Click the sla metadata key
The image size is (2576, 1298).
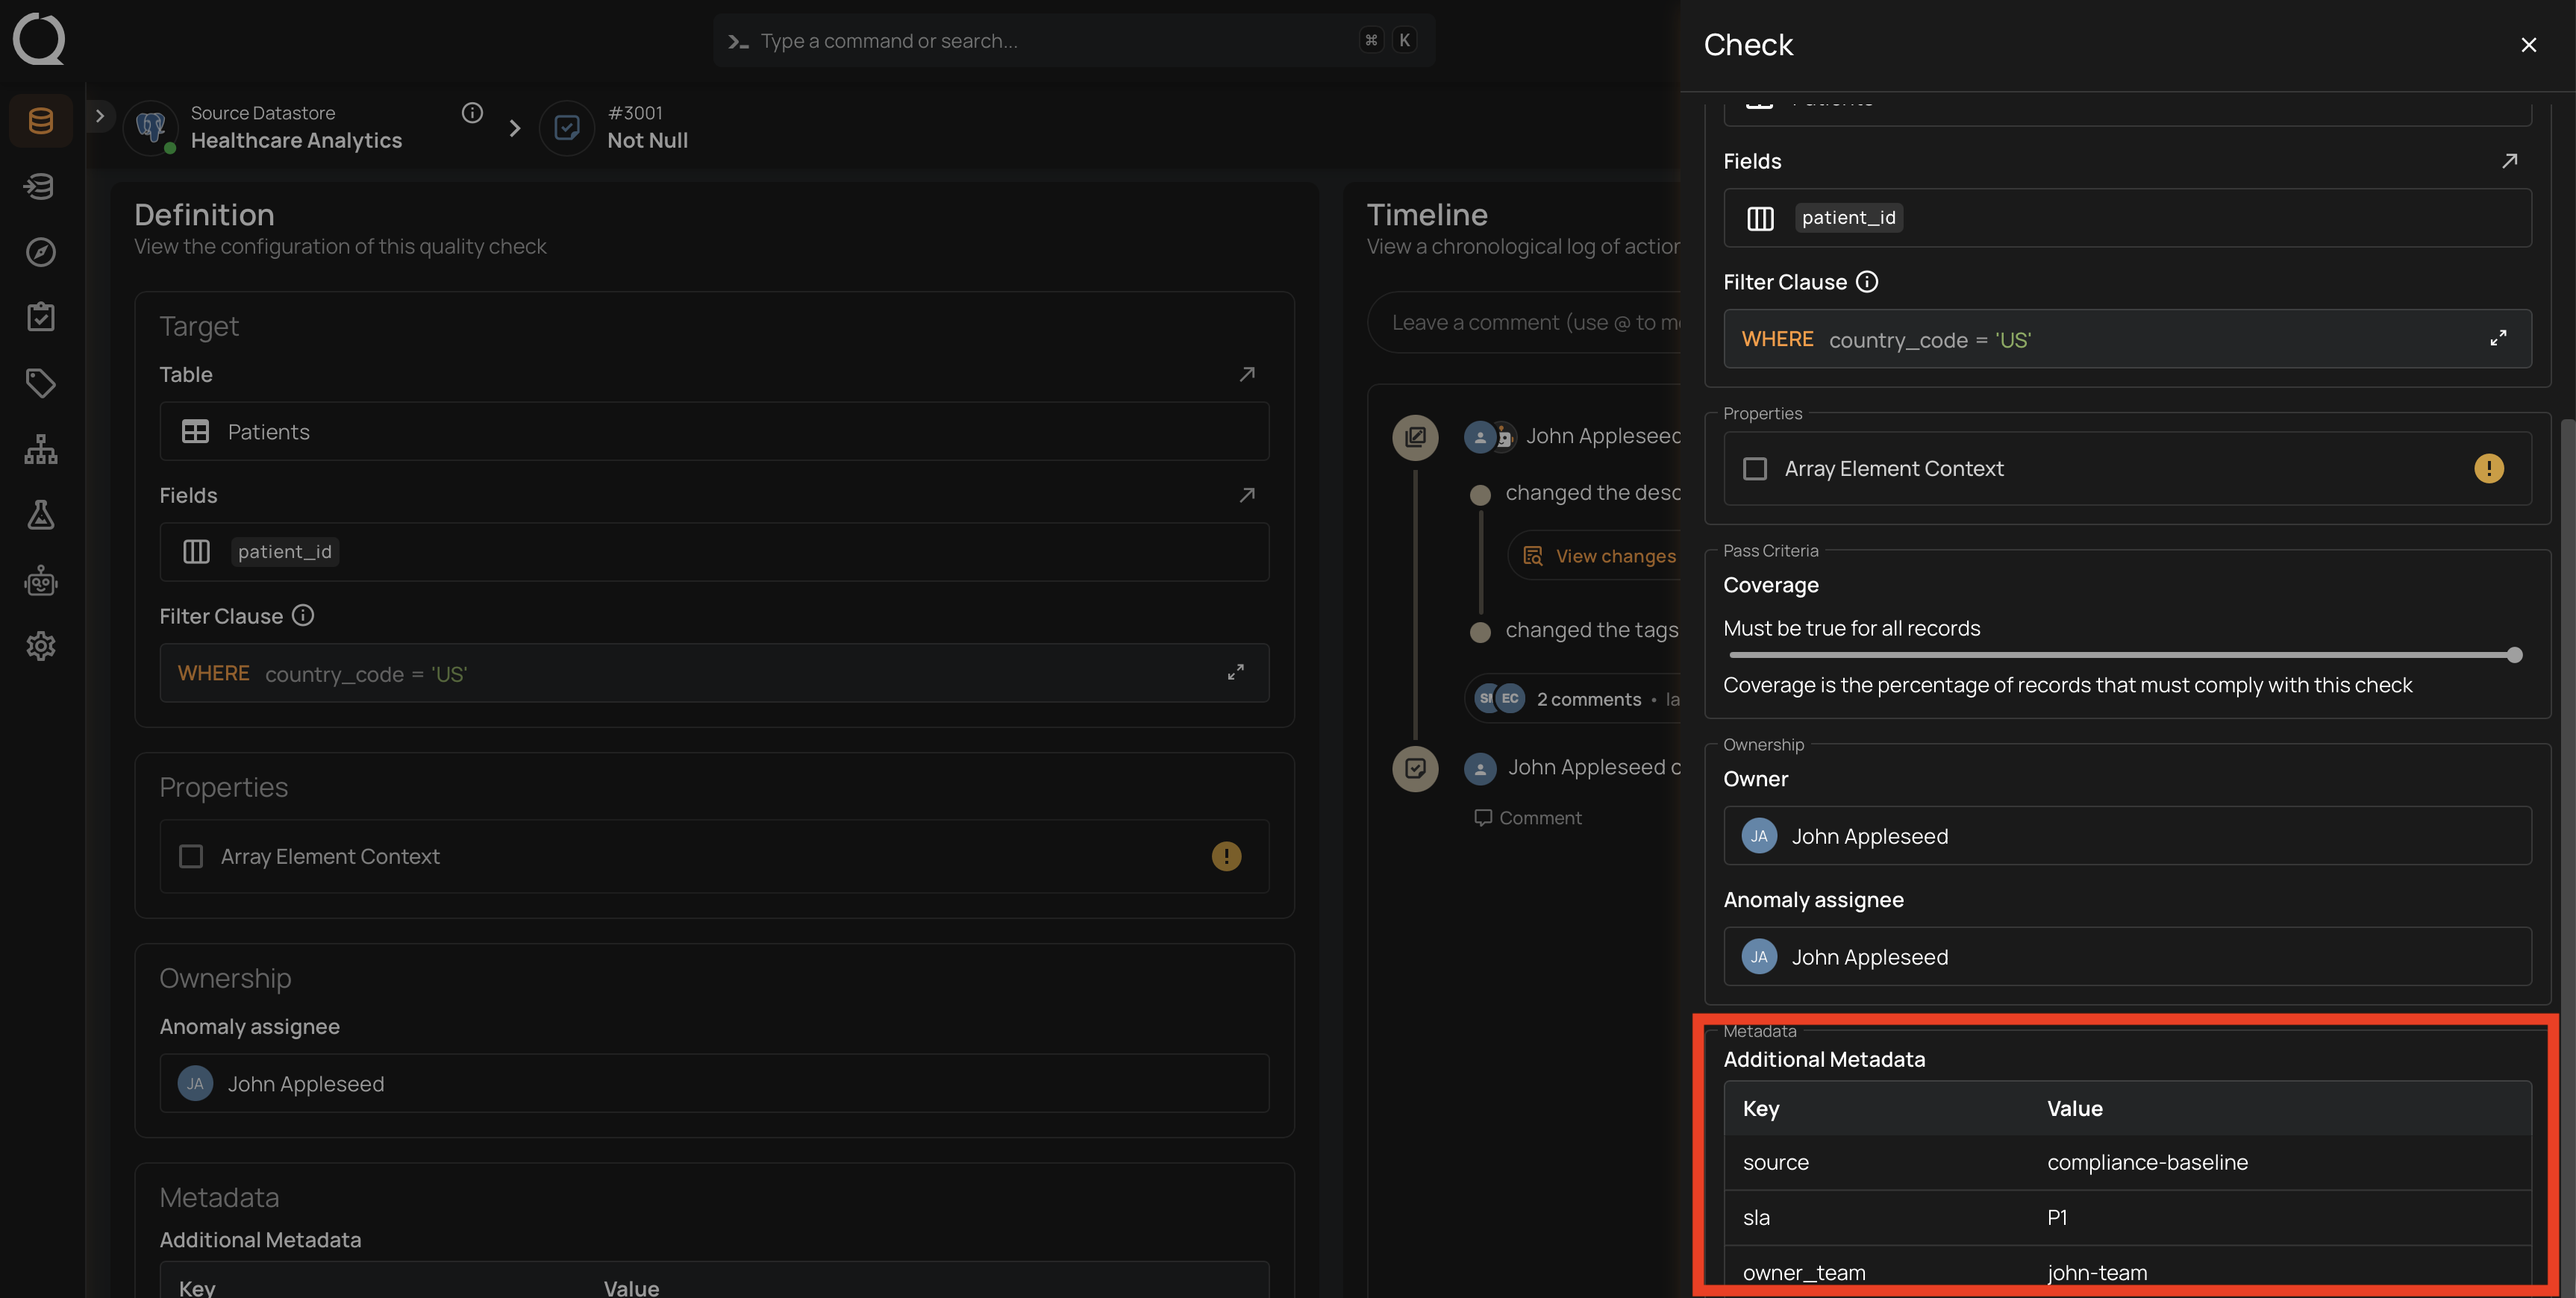point(1756,1217)
